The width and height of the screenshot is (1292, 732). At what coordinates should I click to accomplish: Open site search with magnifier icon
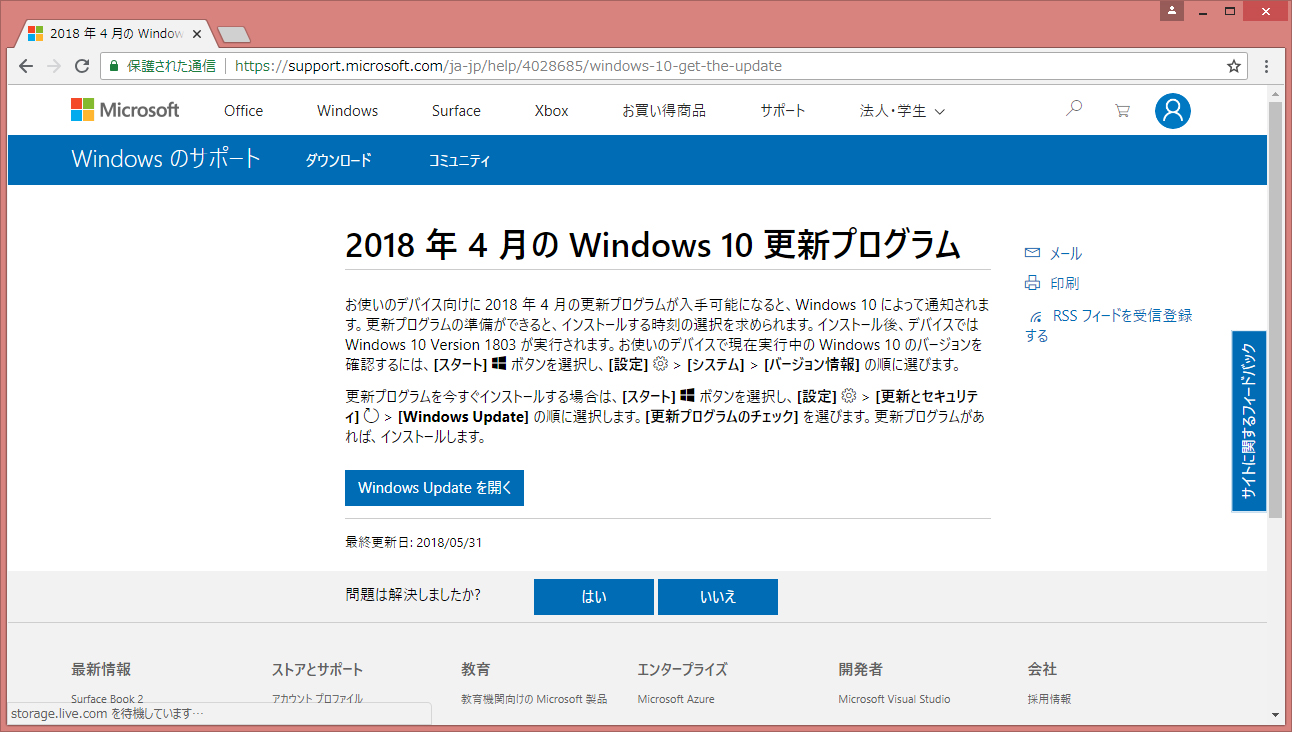click(1074, 109)
